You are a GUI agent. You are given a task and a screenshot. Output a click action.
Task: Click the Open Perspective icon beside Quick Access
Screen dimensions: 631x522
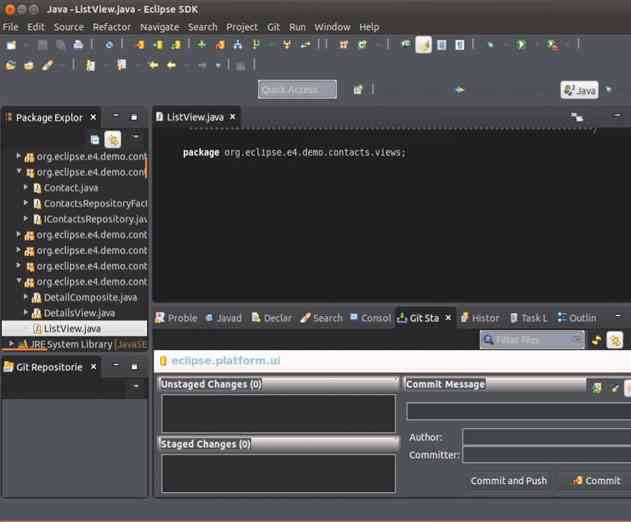(357, 90)
